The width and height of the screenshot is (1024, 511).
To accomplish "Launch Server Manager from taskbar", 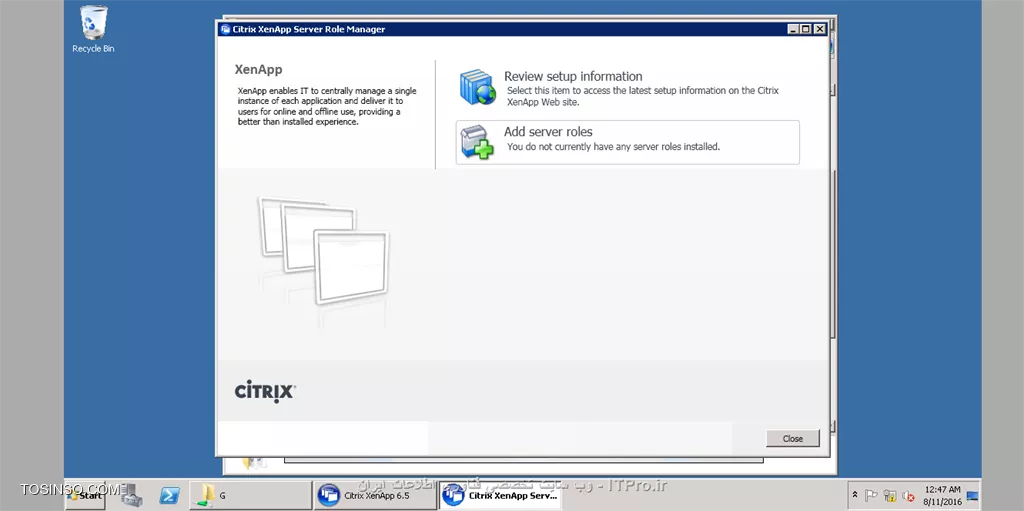I will coord(131,495).
